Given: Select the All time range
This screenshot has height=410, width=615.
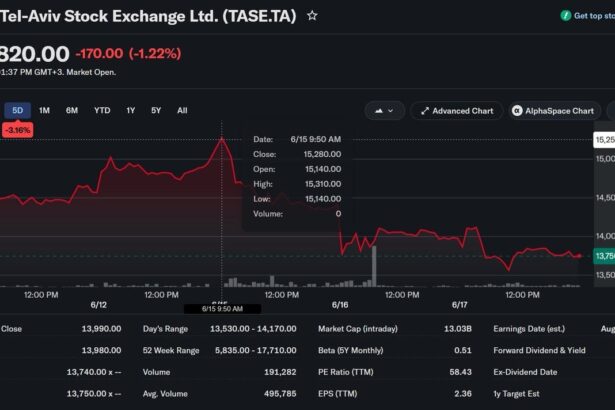Looking at the screenshot, I should pyautogui.click(x=182, y=111).
